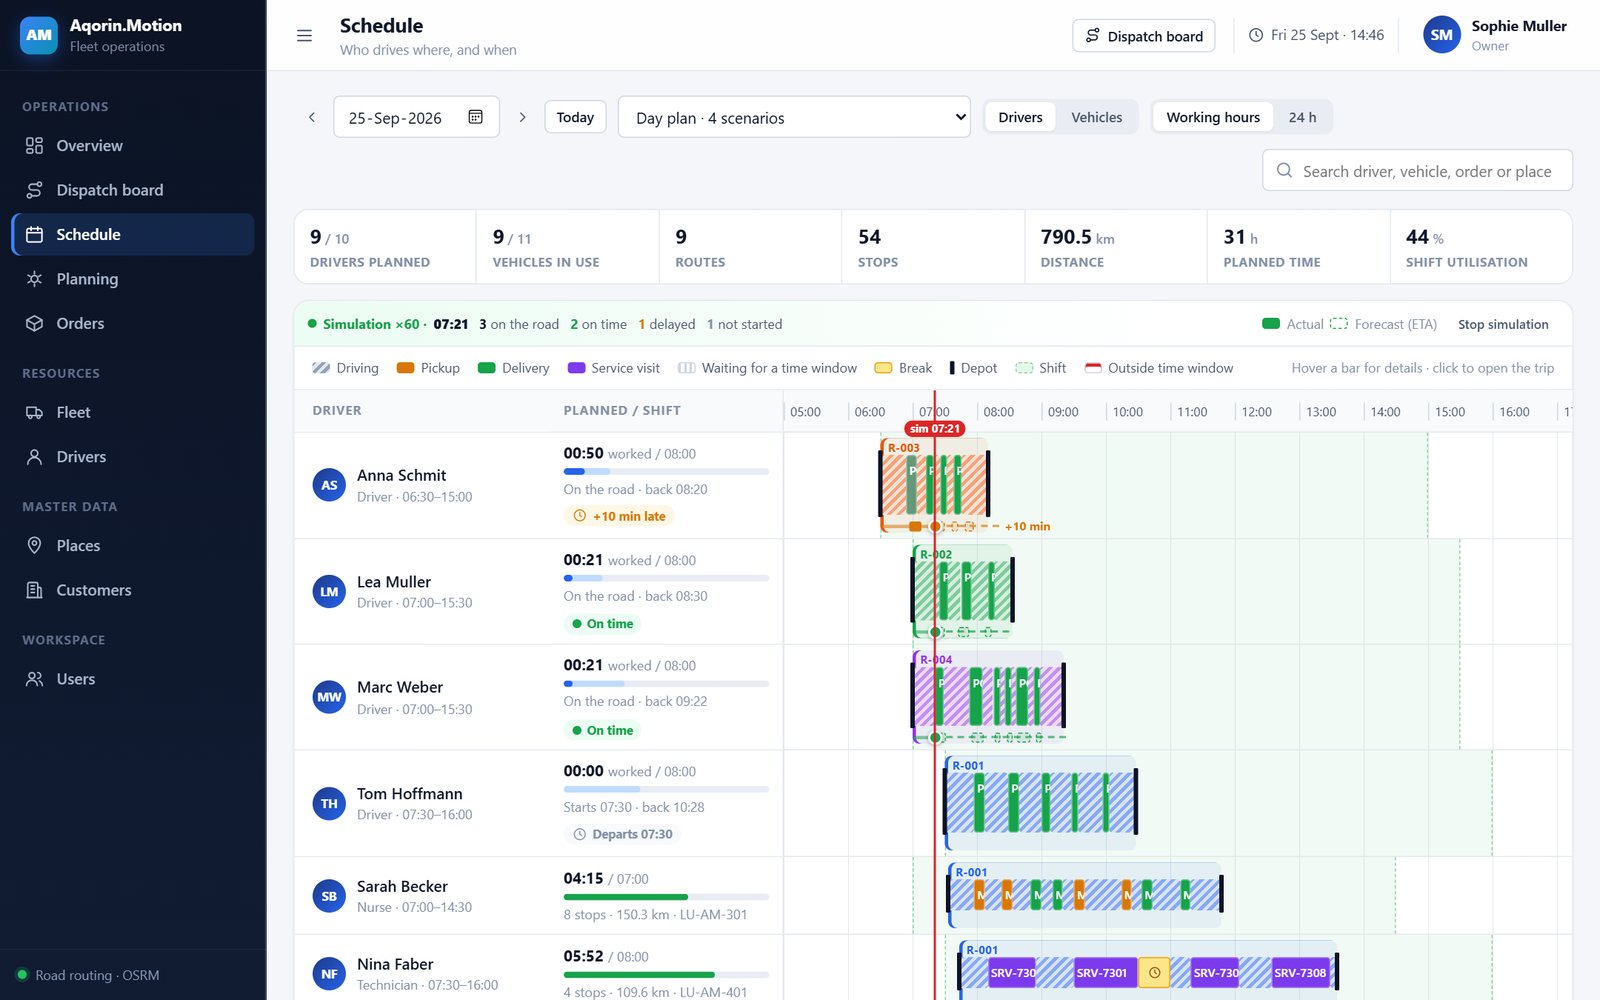Open Sophie Muller SM avatar
Viewport: 1600px width, 1000px height.
1441,35
